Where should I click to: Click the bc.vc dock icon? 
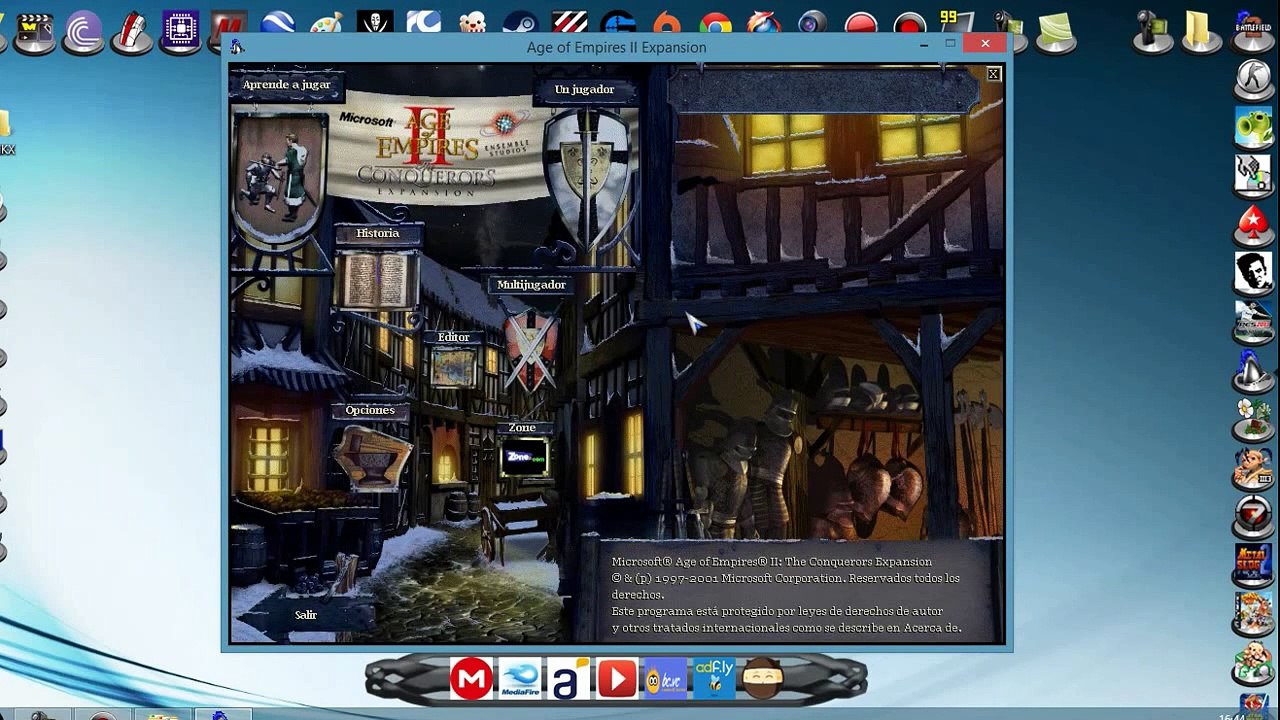coord(666,680)
